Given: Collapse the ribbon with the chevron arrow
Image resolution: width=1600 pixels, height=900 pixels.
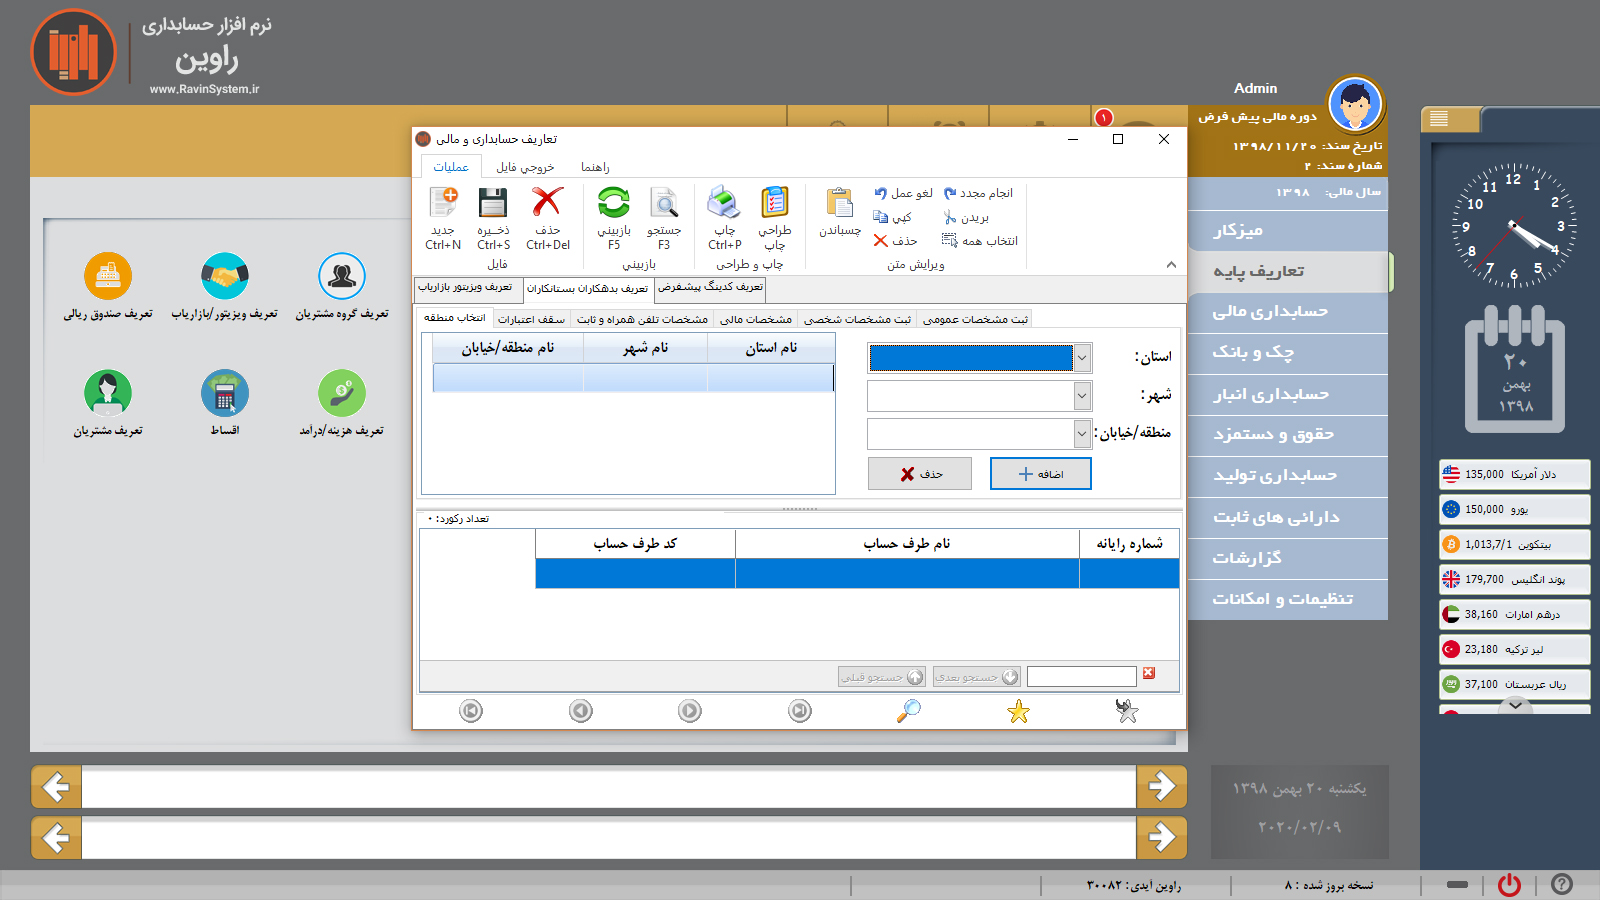Looking at the screenshot, I should click(1171, 265).
